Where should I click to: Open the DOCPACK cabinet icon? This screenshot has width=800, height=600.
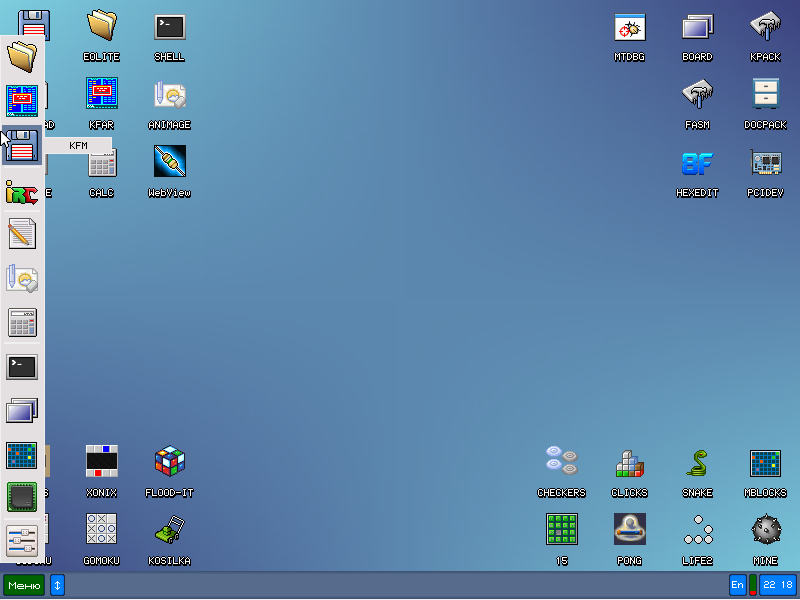coord(765,94)
